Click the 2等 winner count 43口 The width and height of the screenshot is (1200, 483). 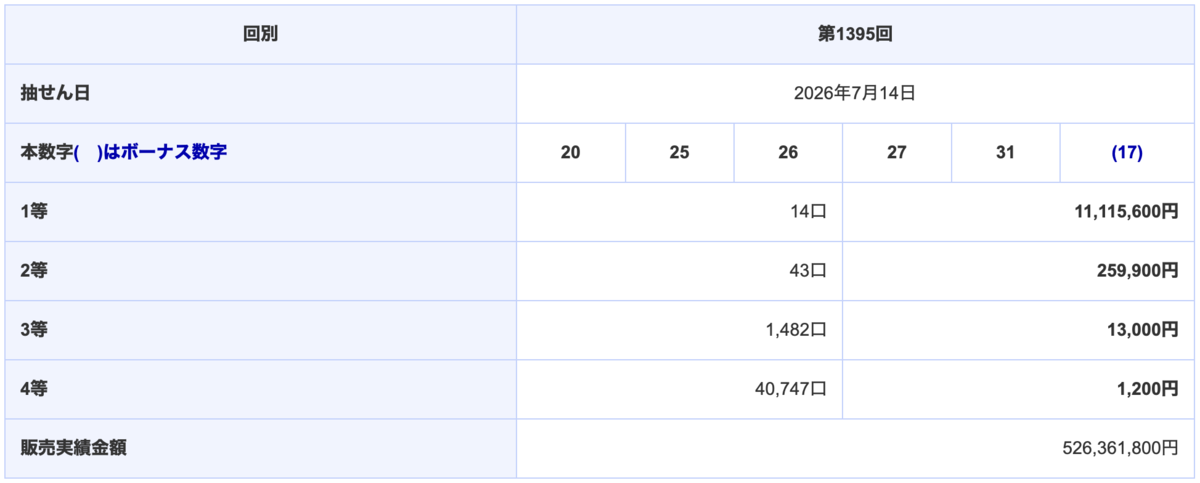(x=807, y=271)
